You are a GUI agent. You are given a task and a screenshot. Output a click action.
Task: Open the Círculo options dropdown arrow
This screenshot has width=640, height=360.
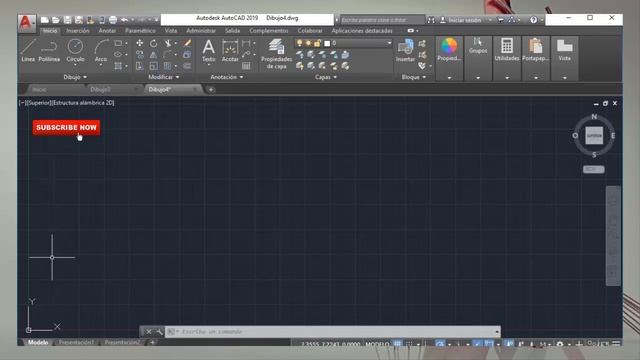pos(75,65)
